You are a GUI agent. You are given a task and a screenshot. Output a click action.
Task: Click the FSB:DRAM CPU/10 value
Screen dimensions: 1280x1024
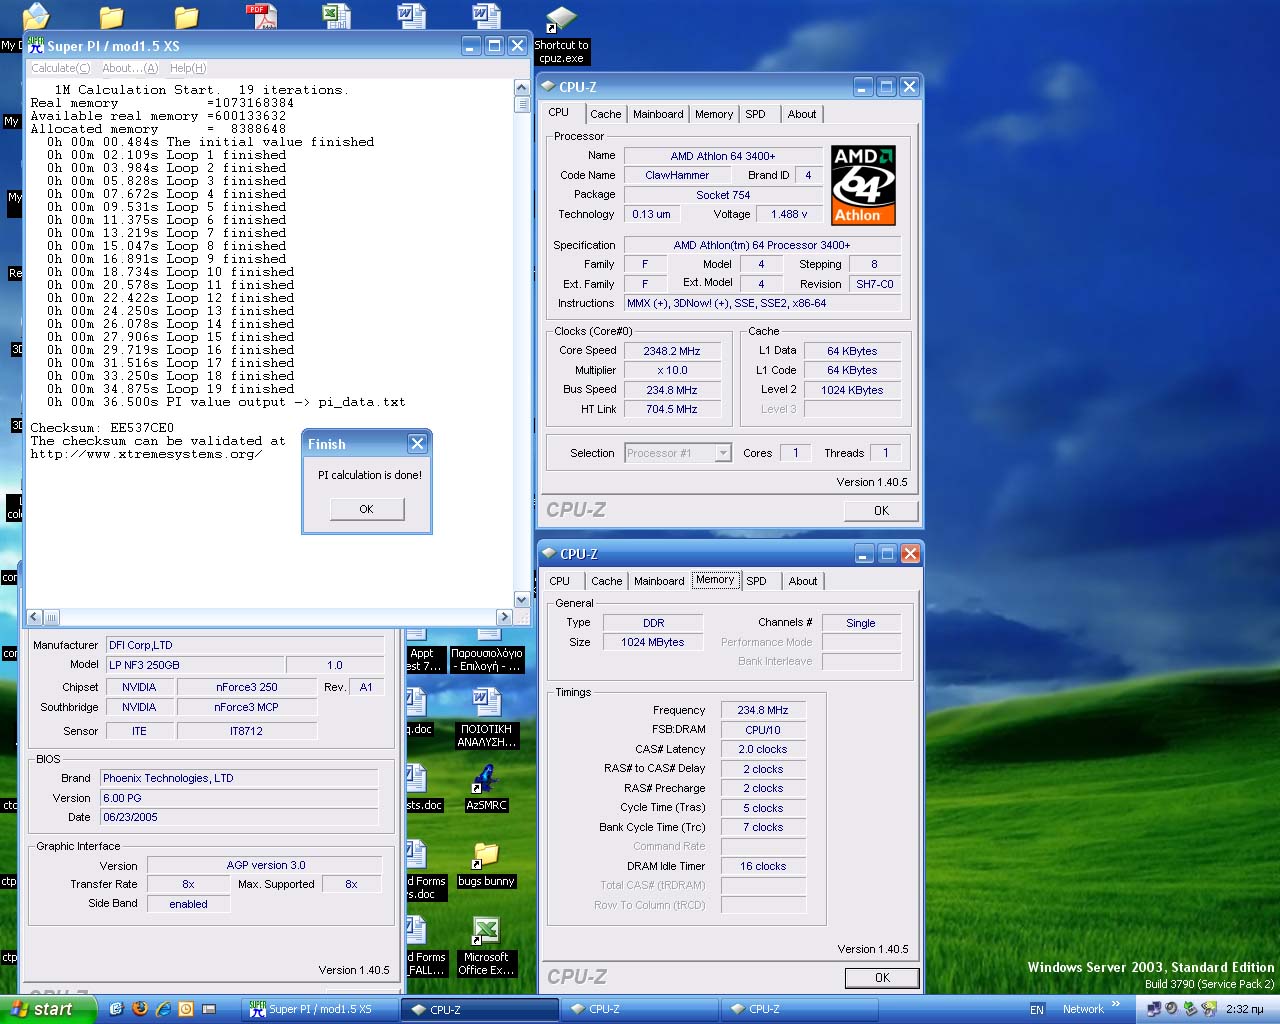(763, 730)
